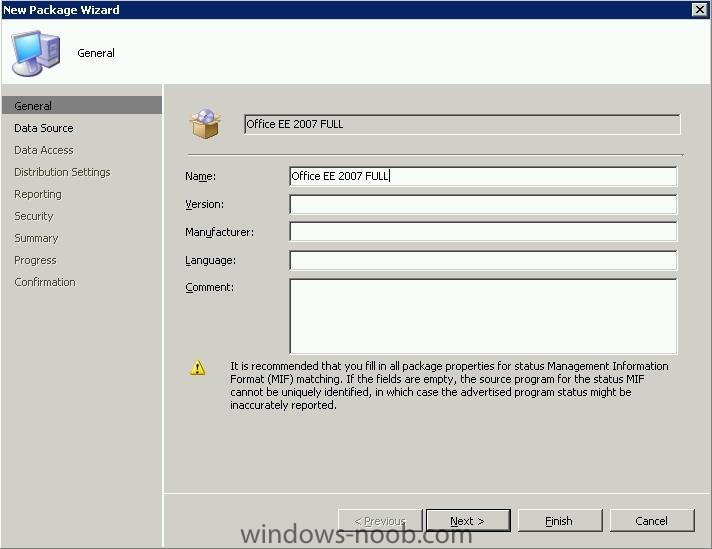
Task: Click the < Previous button
Action: [x=380, y=520]
